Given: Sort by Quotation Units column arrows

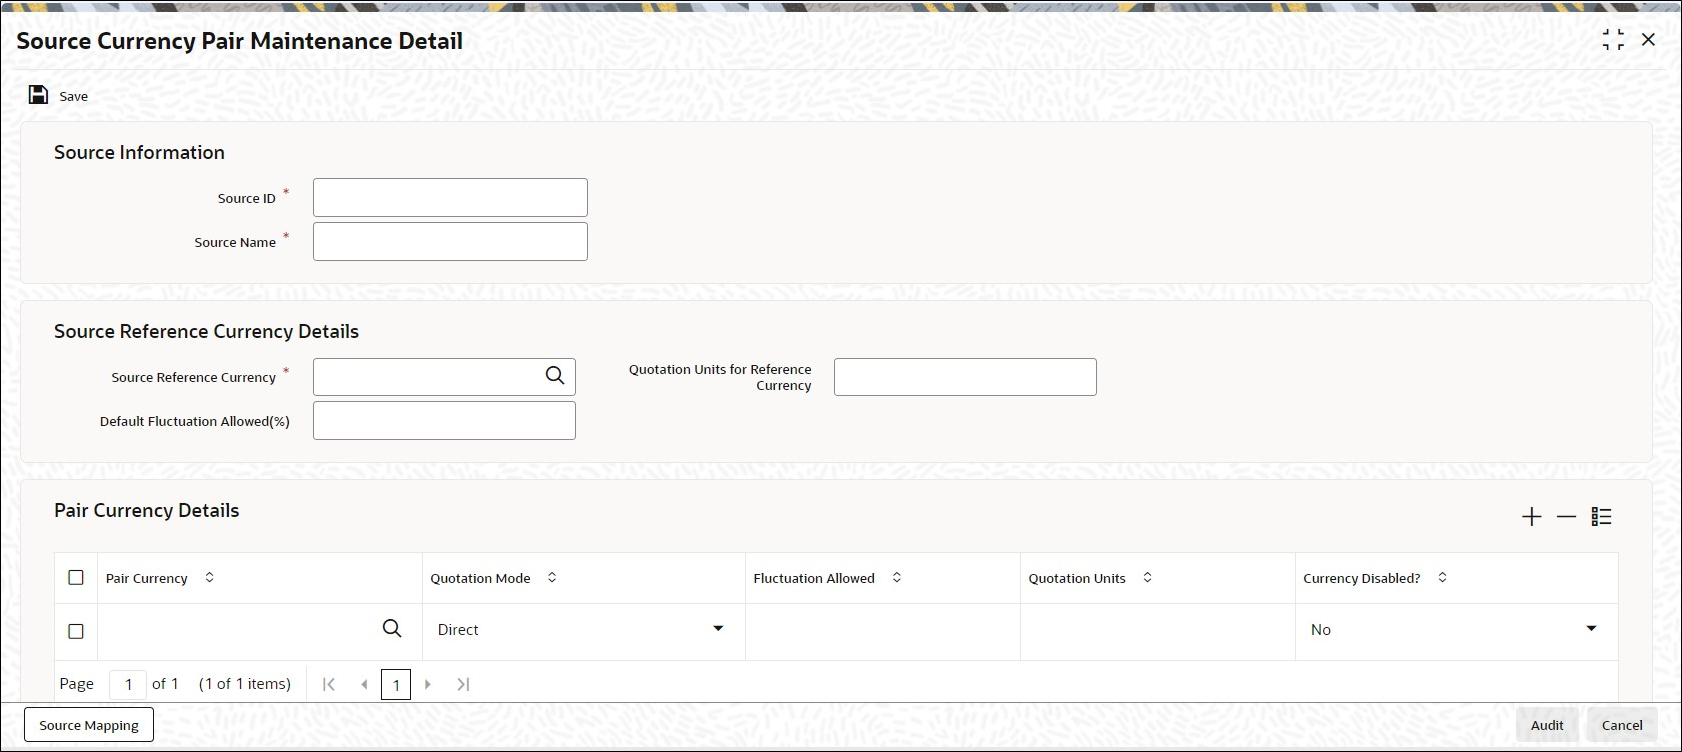Looking at the screenshot, I should point(1148,577).
